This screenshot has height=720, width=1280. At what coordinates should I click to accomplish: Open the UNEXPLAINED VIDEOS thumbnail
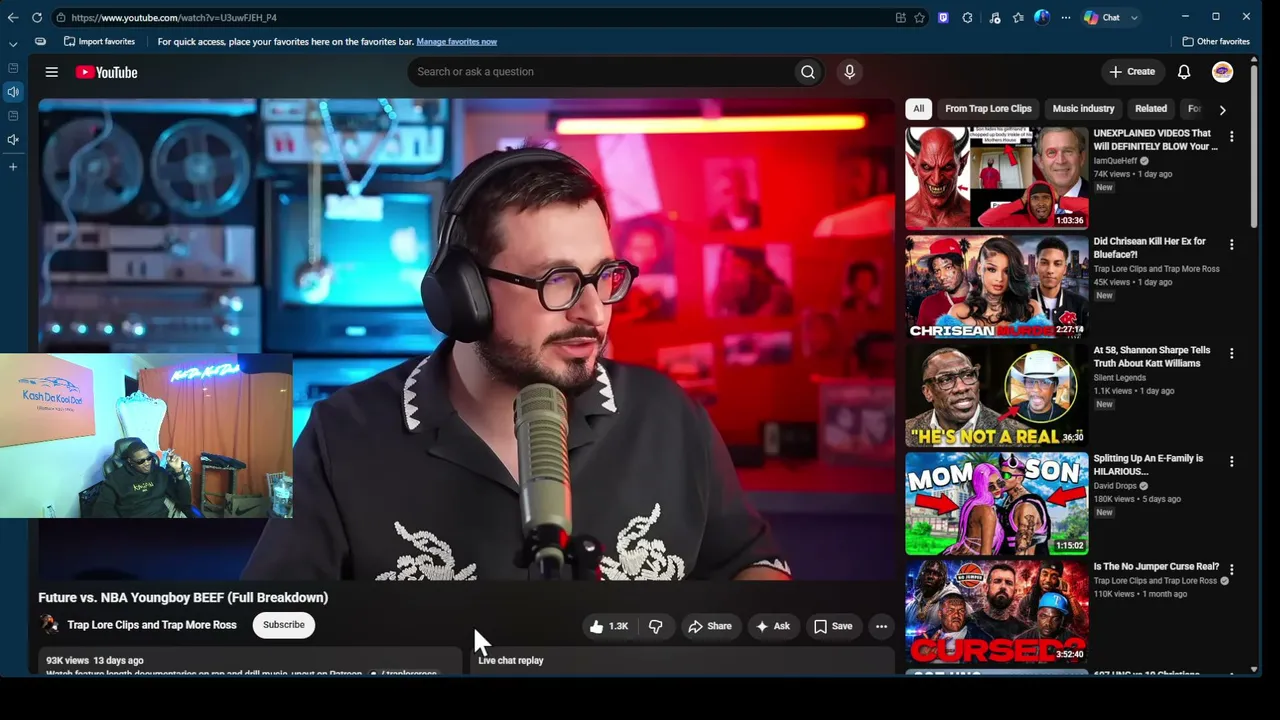click(x=997, y=178)
